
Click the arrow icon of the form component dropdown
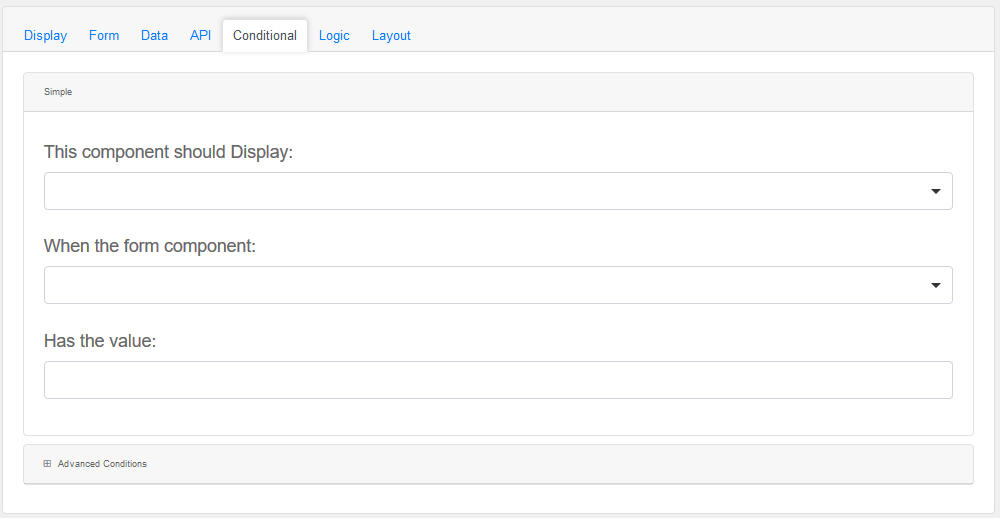(x=935, y=285)
